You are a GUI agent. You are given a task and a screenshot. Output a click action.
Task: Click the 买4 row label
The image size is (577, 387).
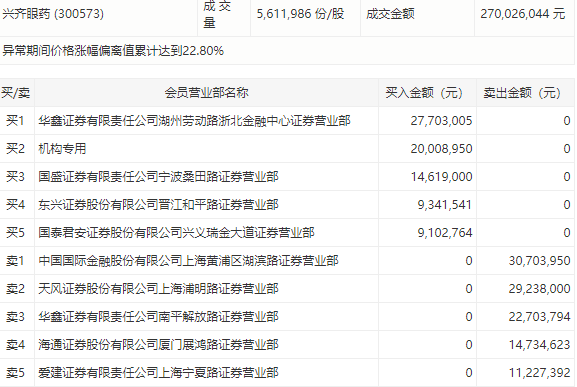[15, 205]
